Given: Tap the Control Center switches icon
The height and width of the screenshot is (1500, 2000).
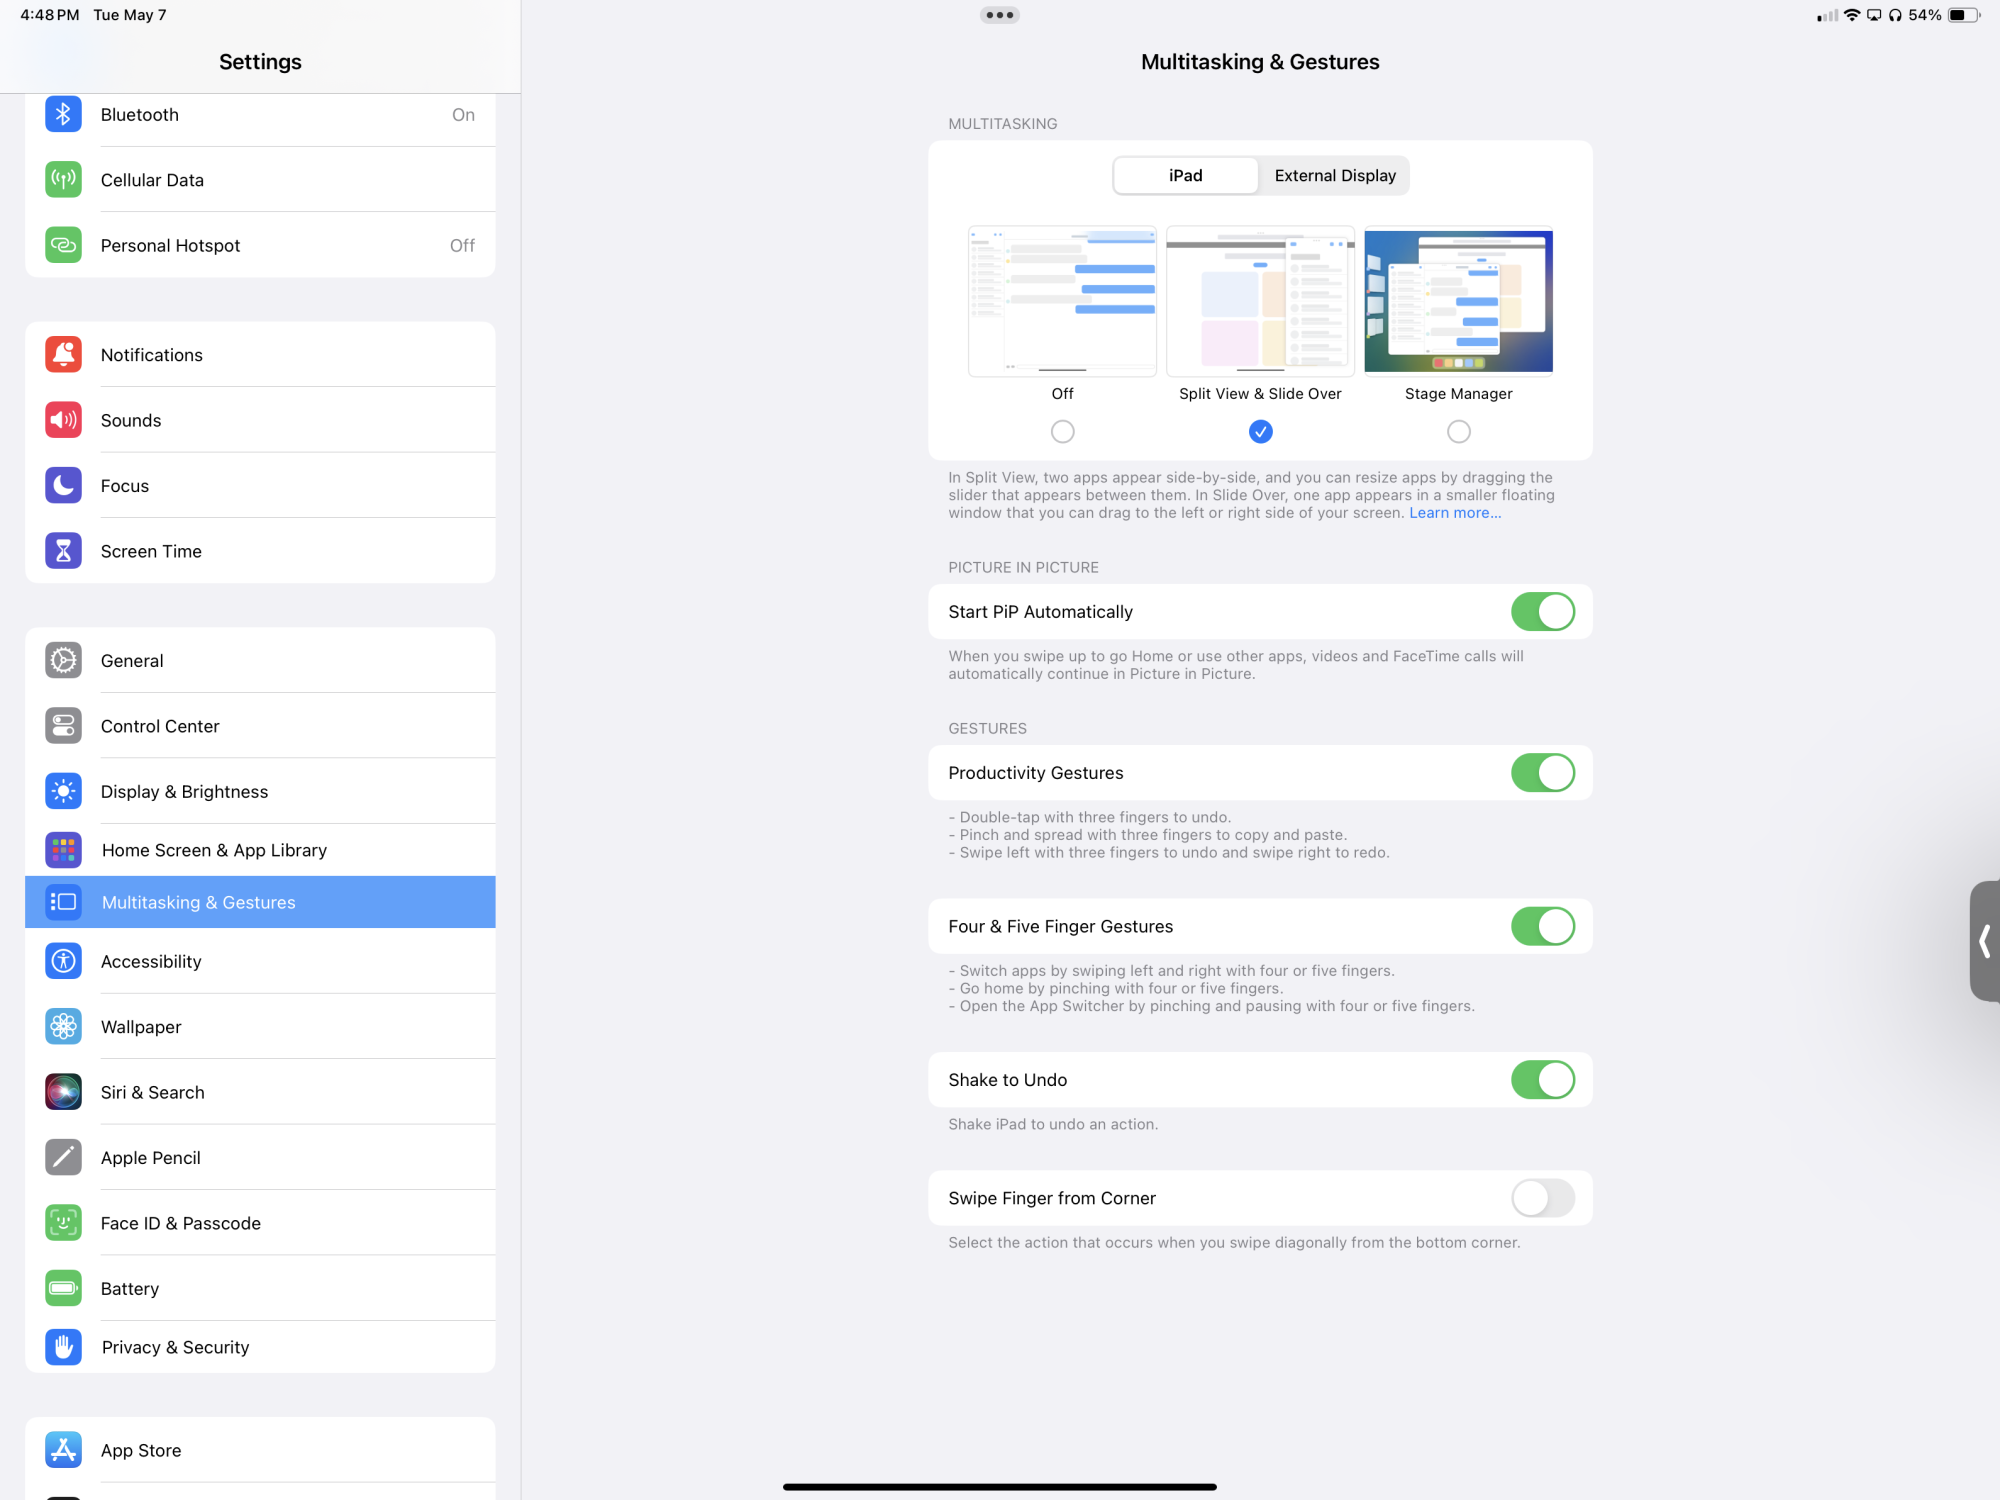Looking at the screenshot, I should pyautogui.click(x=63, y=726).
